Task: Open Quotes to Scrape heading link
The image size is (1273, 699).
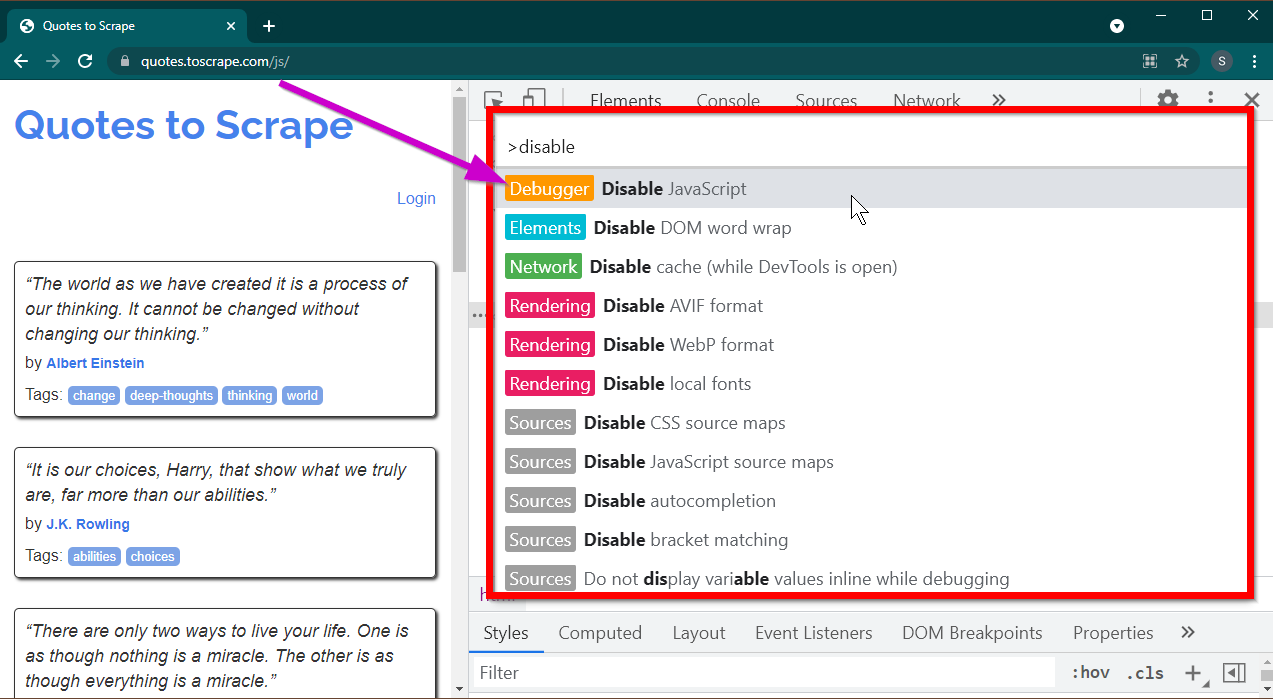Action: tap(184, 126)
